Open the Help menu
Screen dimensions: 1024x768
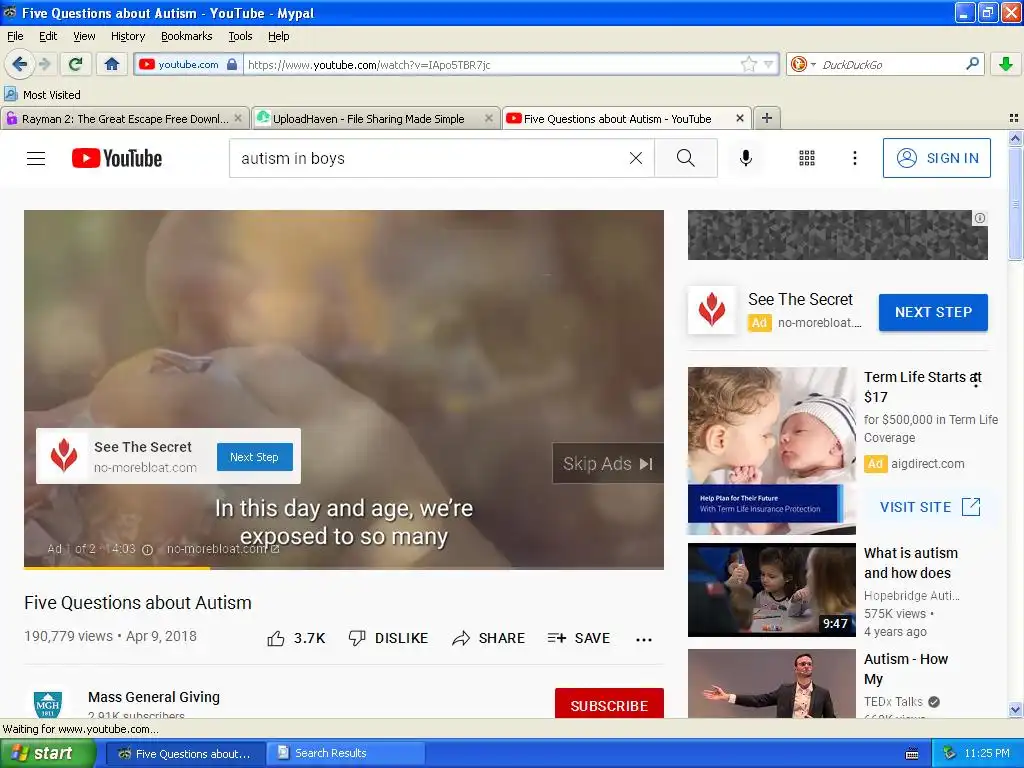278,36
